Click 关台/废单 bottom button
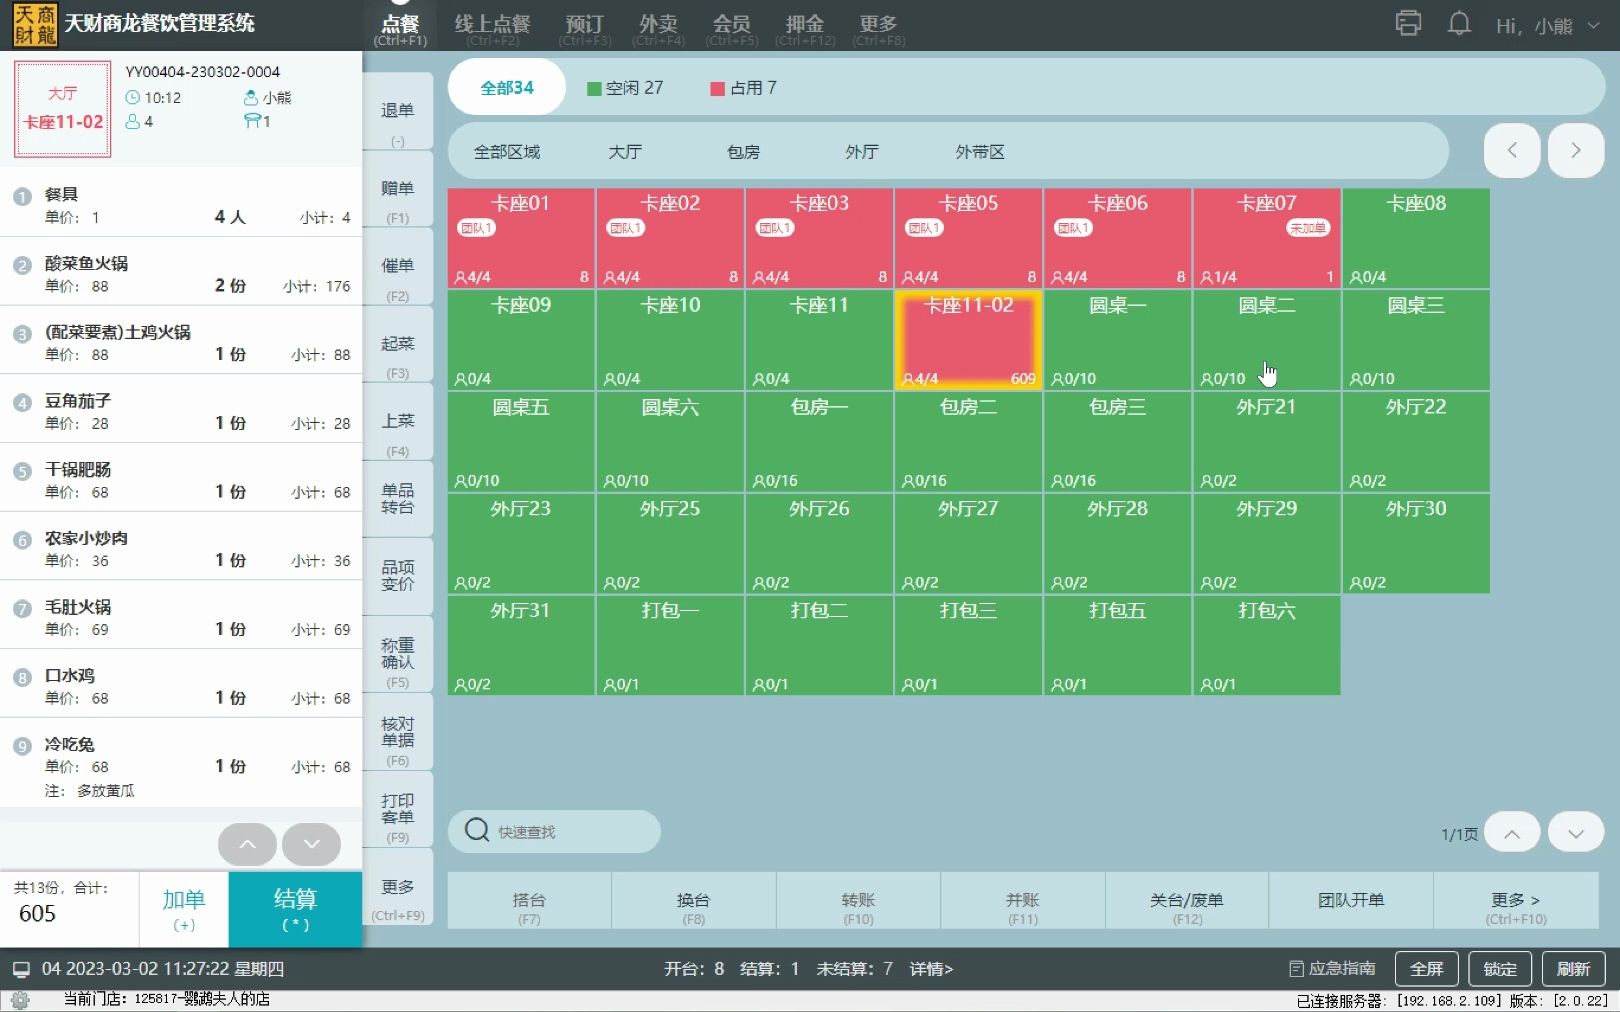 [x=1187, y=901]
